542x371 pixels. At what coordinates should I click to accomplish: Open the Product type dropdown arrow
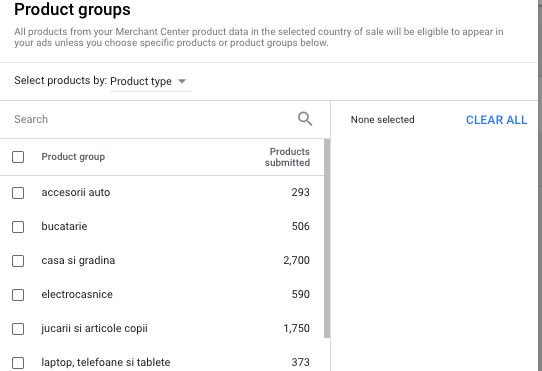point(182,81)
